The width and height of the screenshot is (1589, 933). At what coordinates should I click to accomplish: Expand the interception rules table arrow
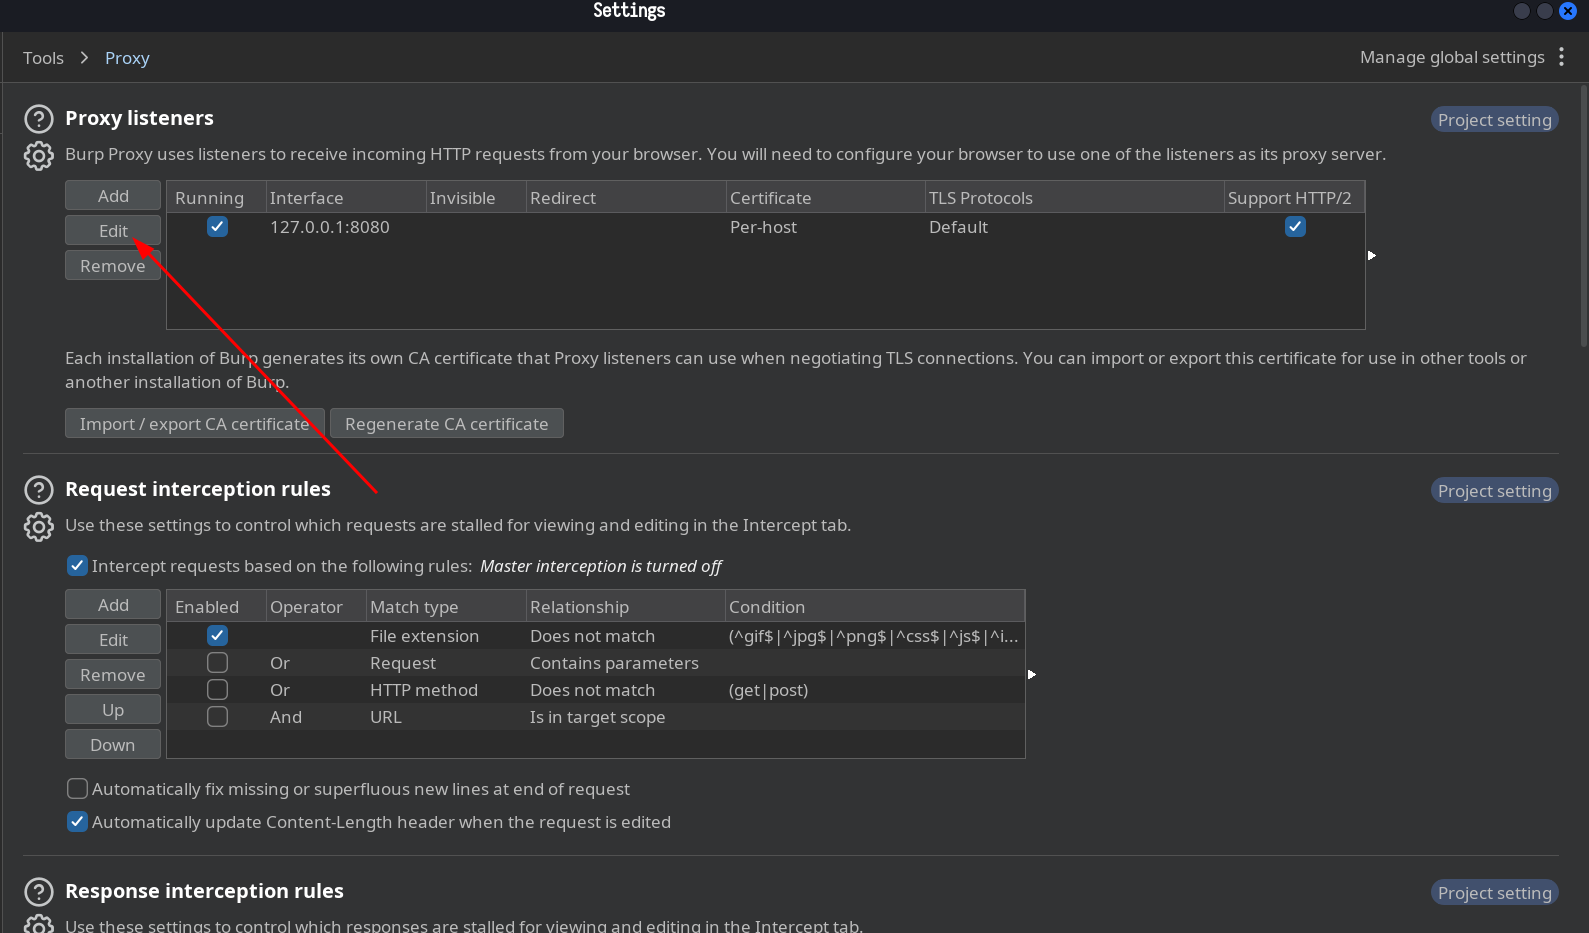(1032, 675)
